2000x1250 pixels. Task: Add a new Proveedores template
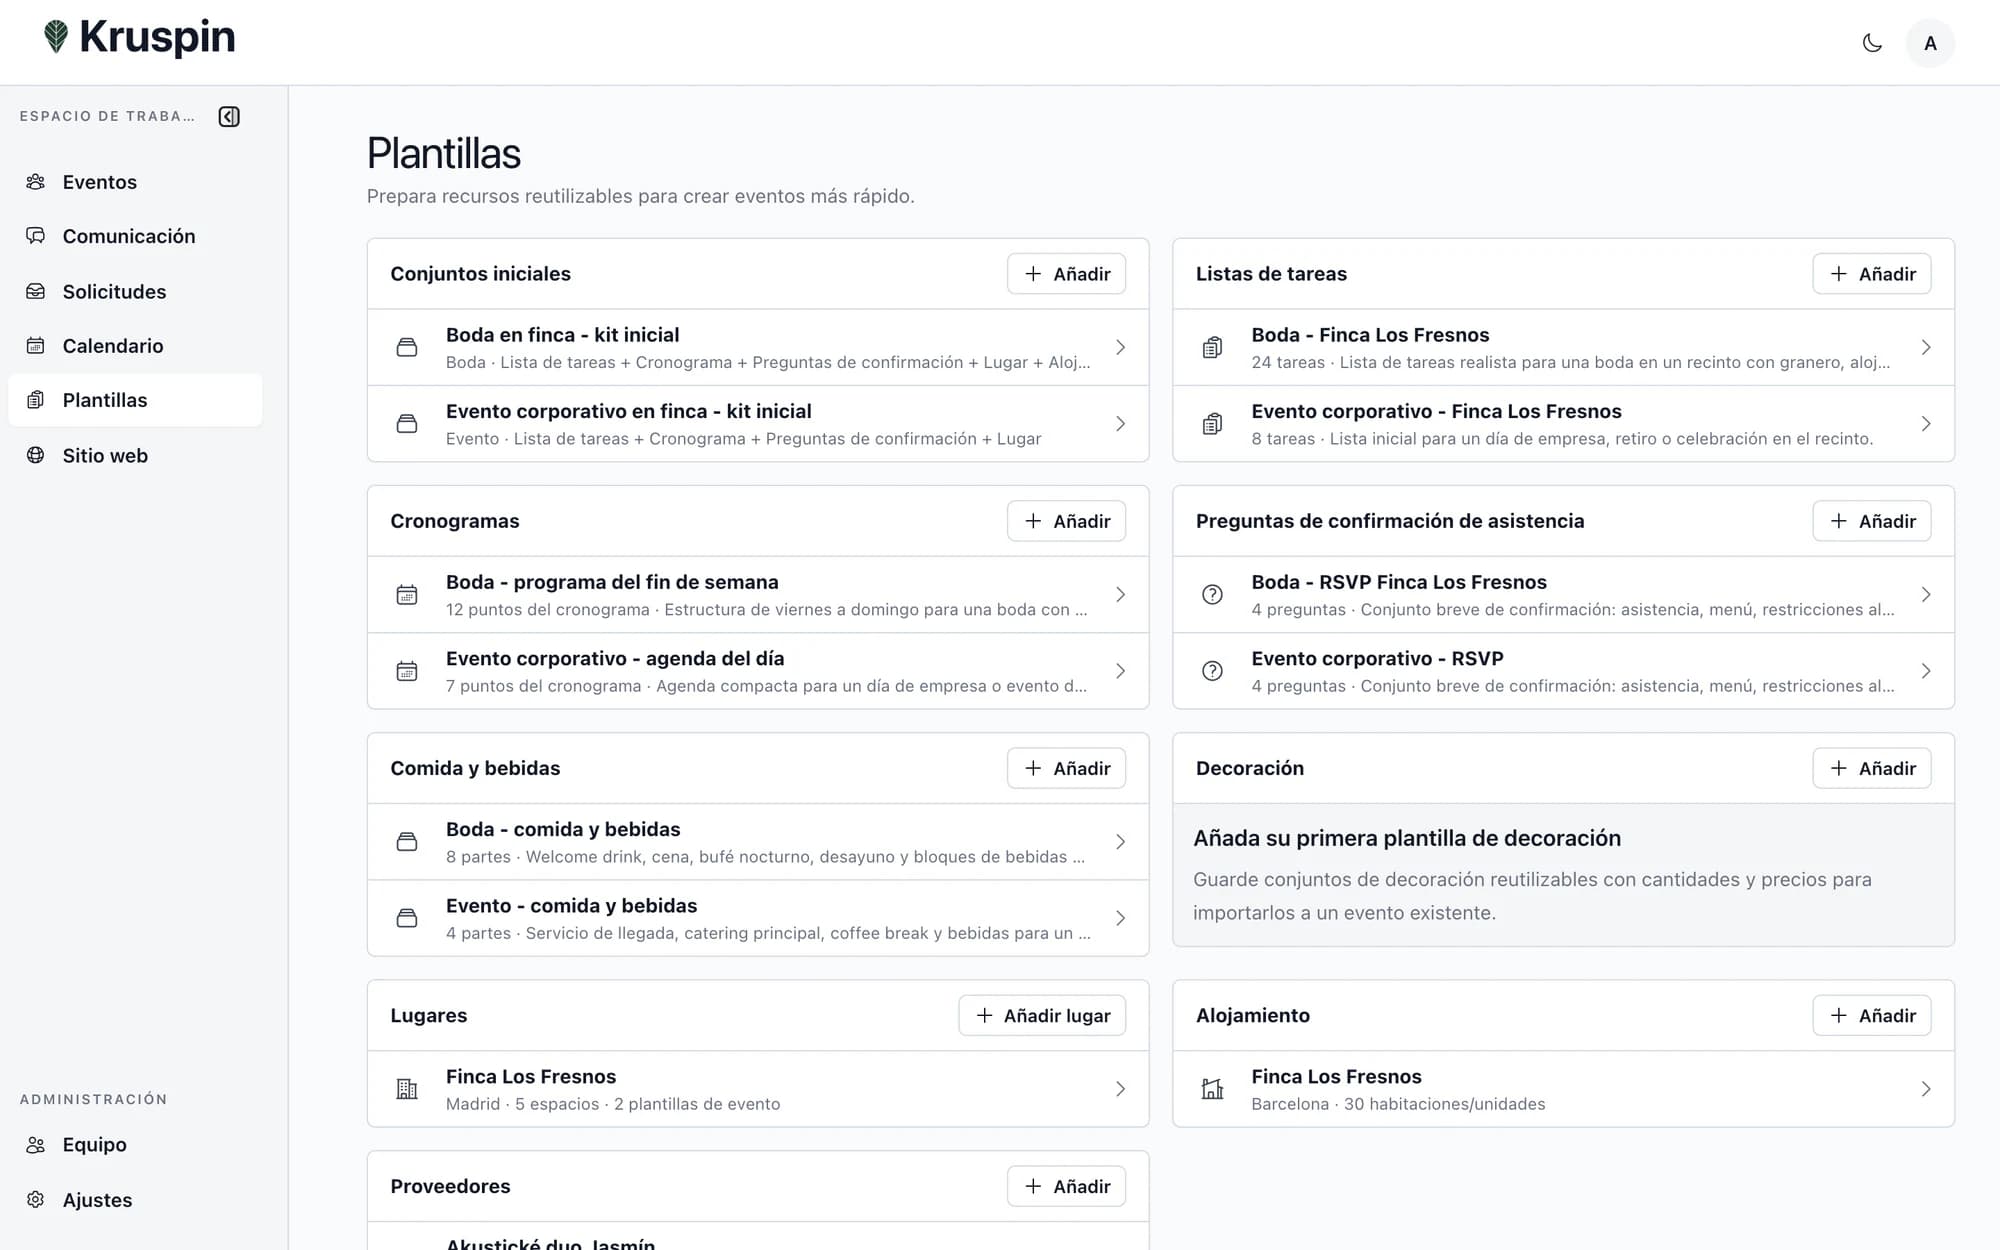(1066, 1186)
